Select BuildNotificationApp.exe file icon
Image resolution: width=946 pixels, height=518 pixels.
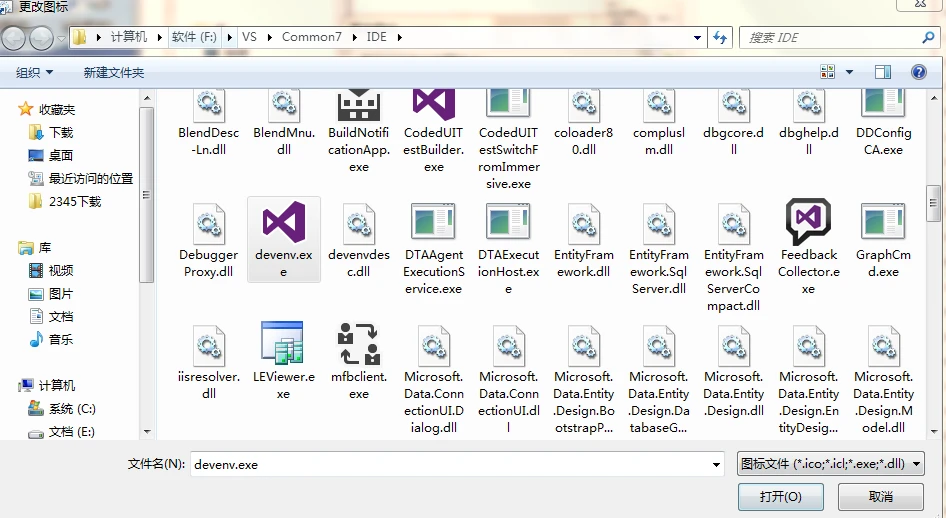pos(358,105)
